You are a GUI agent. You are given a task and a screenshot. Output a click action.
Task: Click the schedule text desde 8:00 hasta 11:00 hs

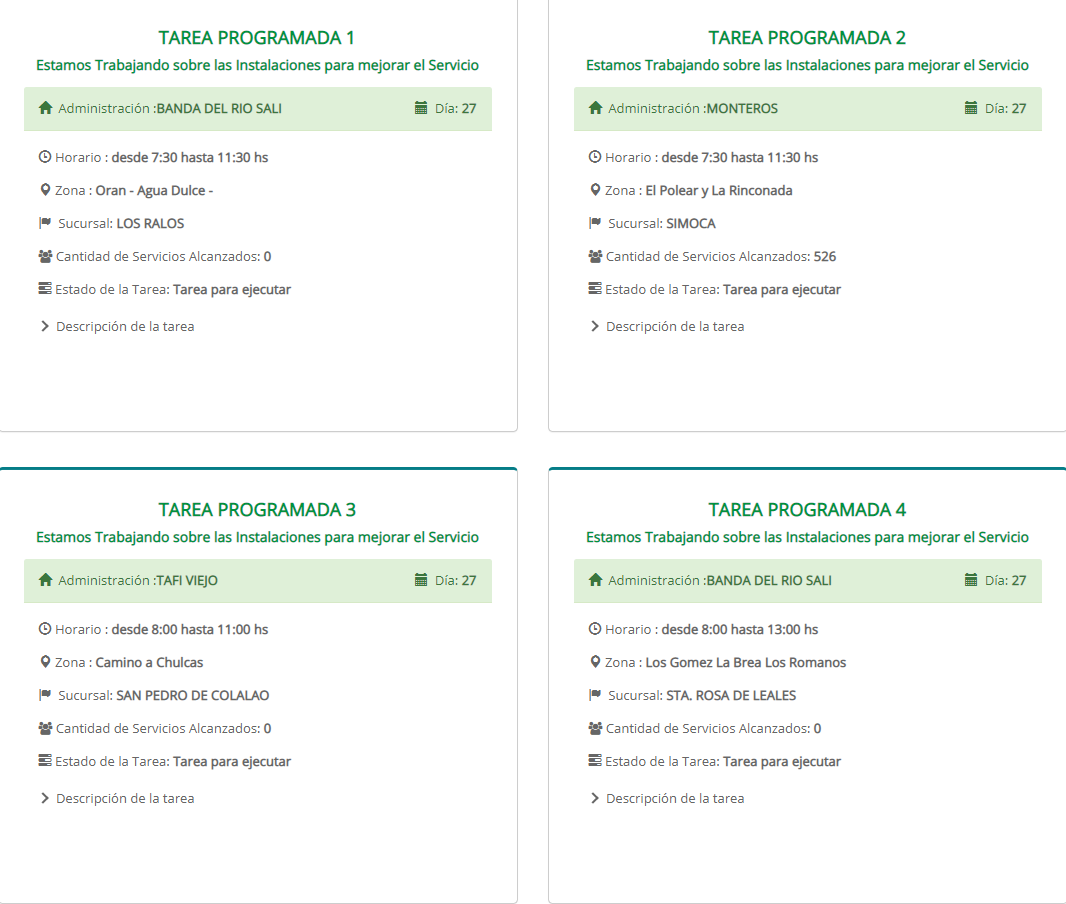point(190,630)
